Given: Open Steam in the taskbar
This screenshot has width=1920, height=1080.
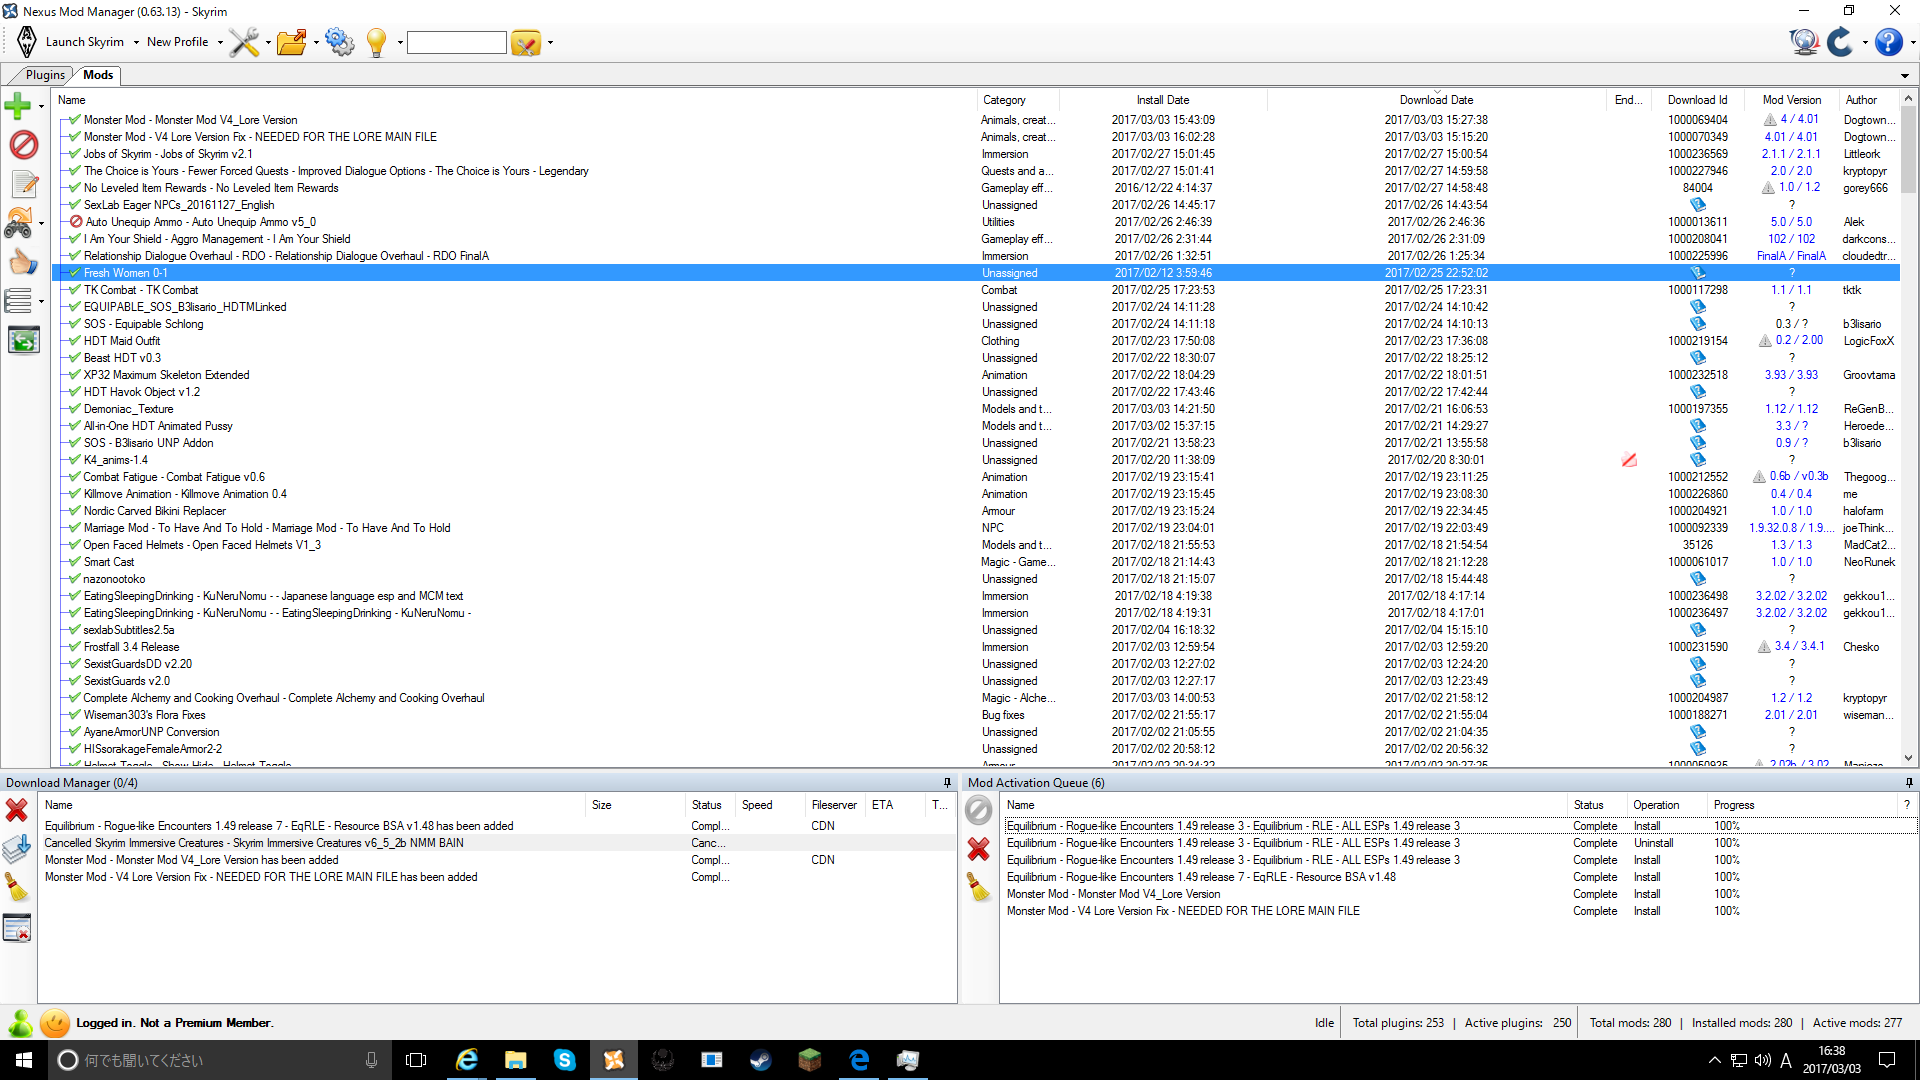Looking at the screenshot, I should [761, 1060].
